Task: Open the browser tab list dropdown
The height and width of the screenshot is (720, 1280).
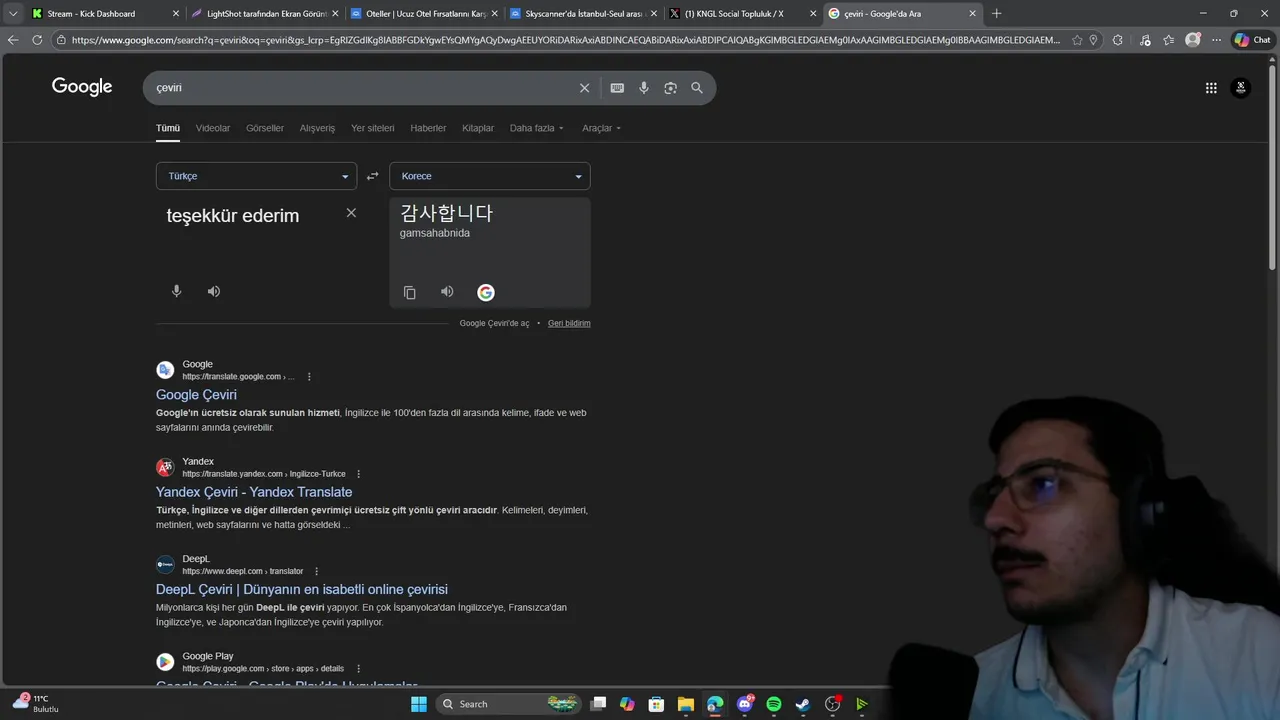Action: [13, 13]
